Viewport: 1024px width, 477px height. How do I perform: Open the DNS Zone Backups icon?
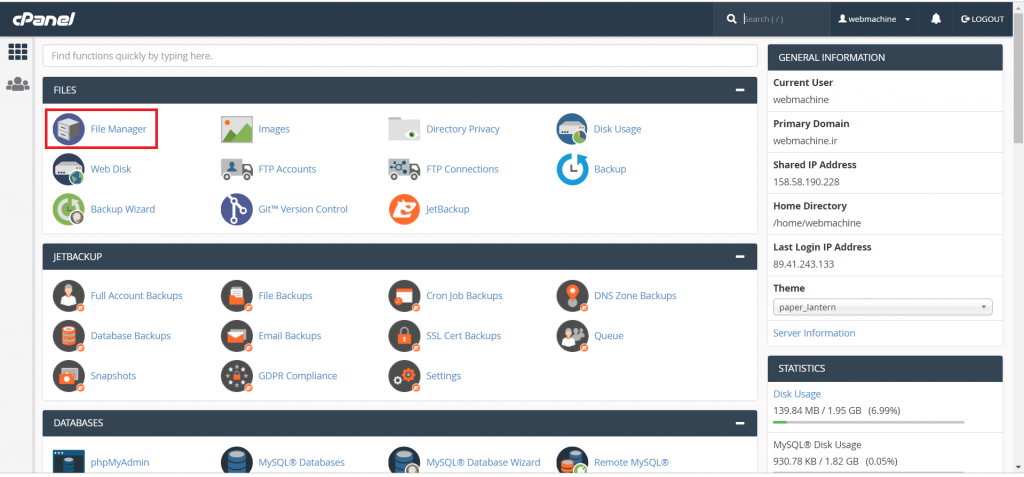pos(572,296)
